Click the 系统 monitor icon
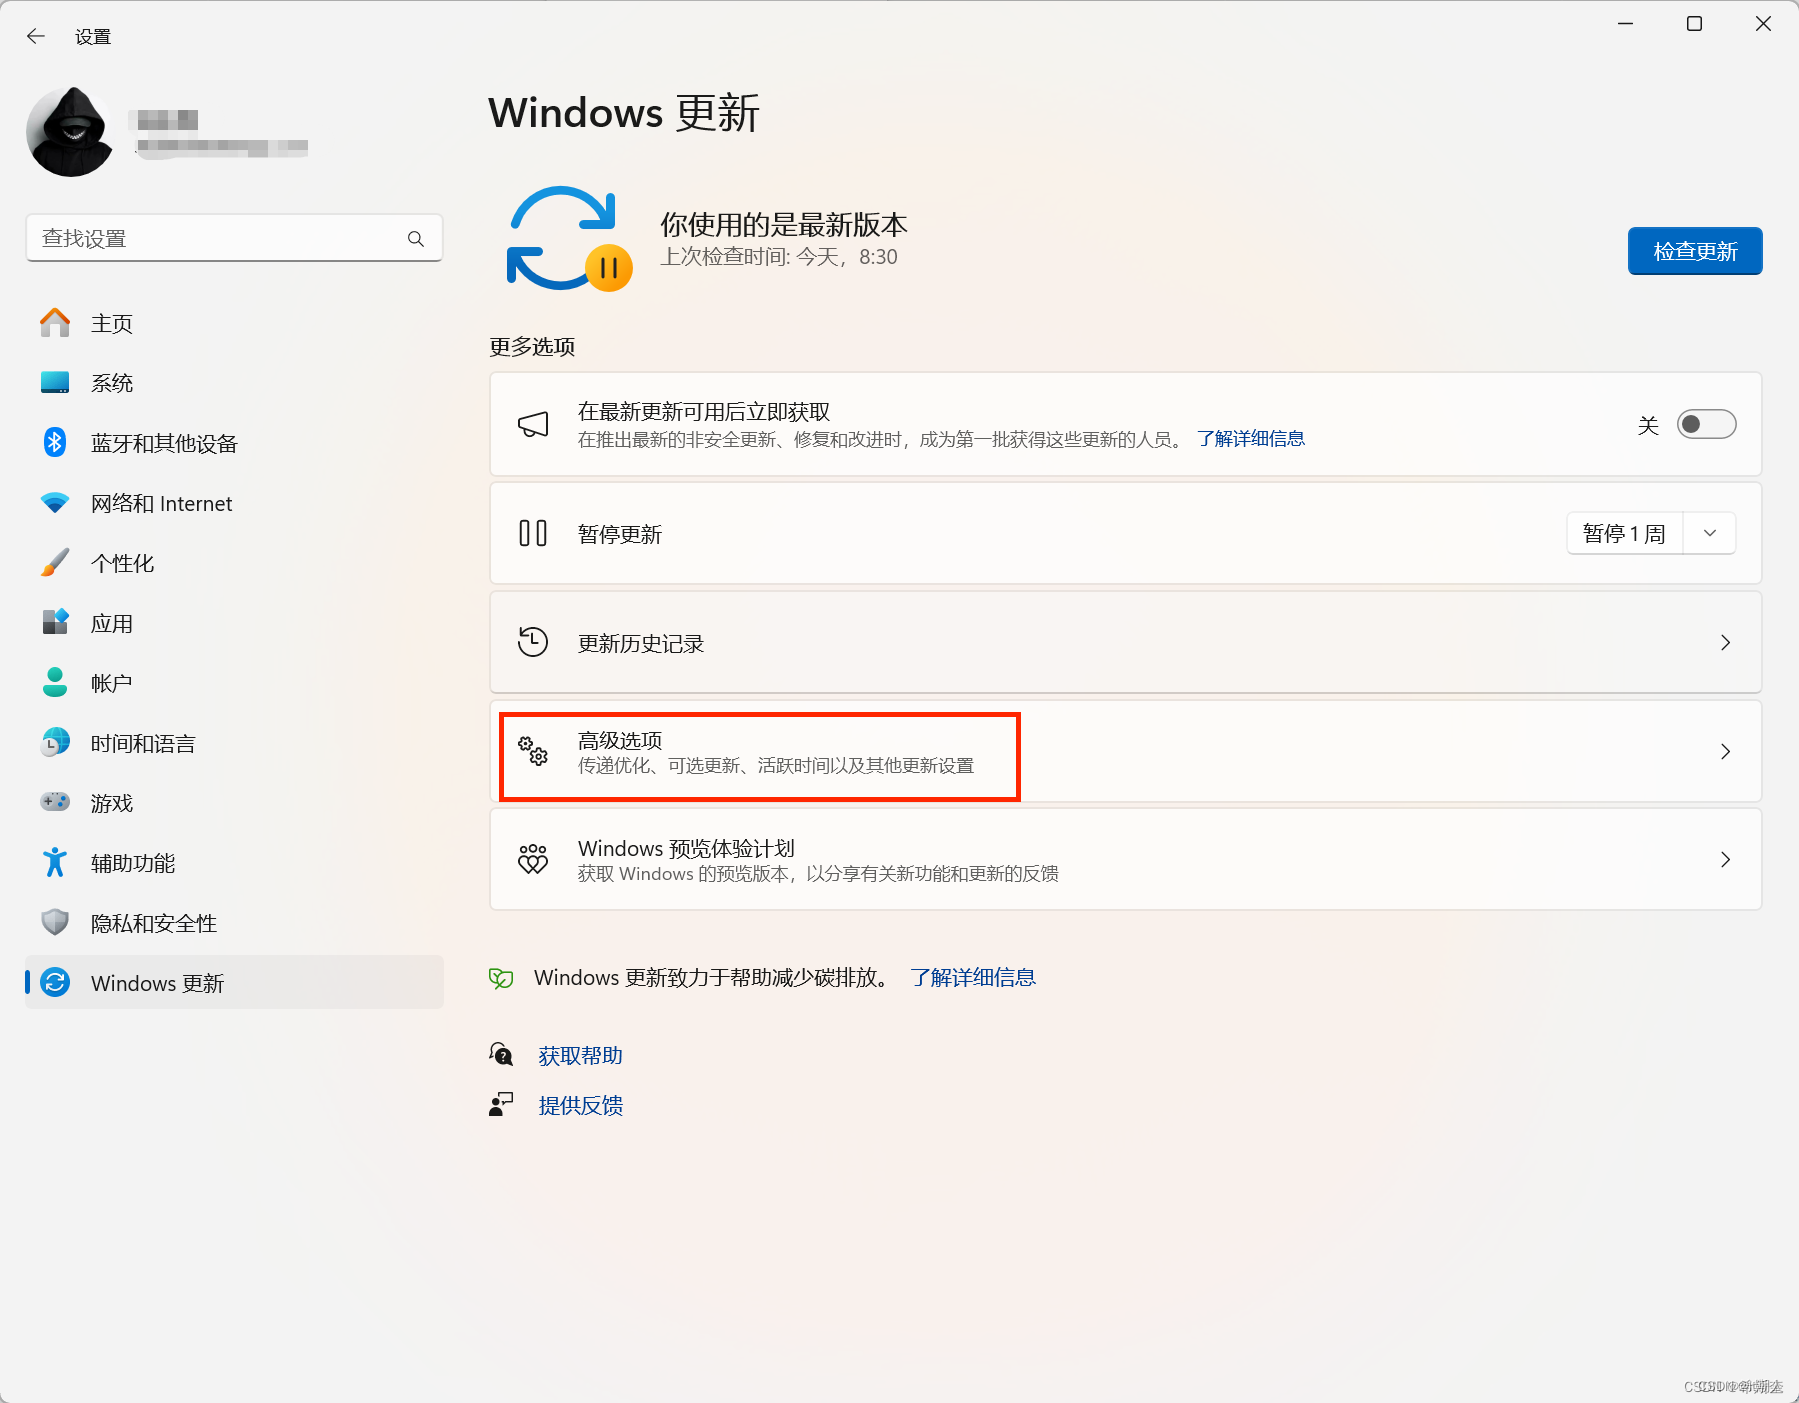 pos(55,383)
